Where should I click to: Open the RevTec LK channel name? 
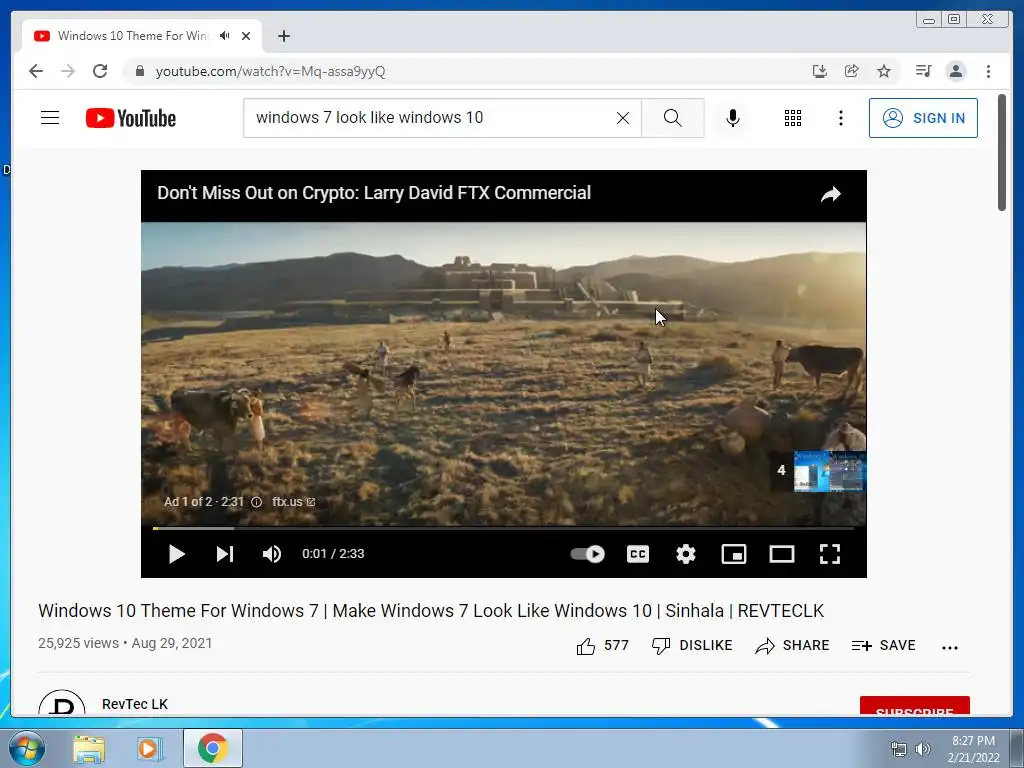pos(135,704)
